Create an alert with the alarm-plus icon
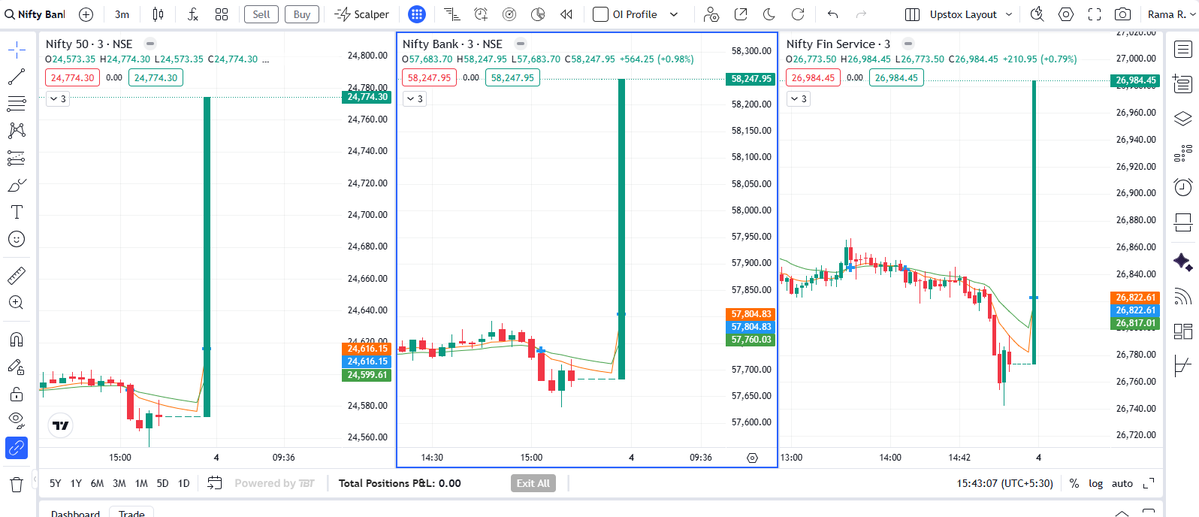The image size is (1199, 517). pyautogui.click(x=481, y=14)
